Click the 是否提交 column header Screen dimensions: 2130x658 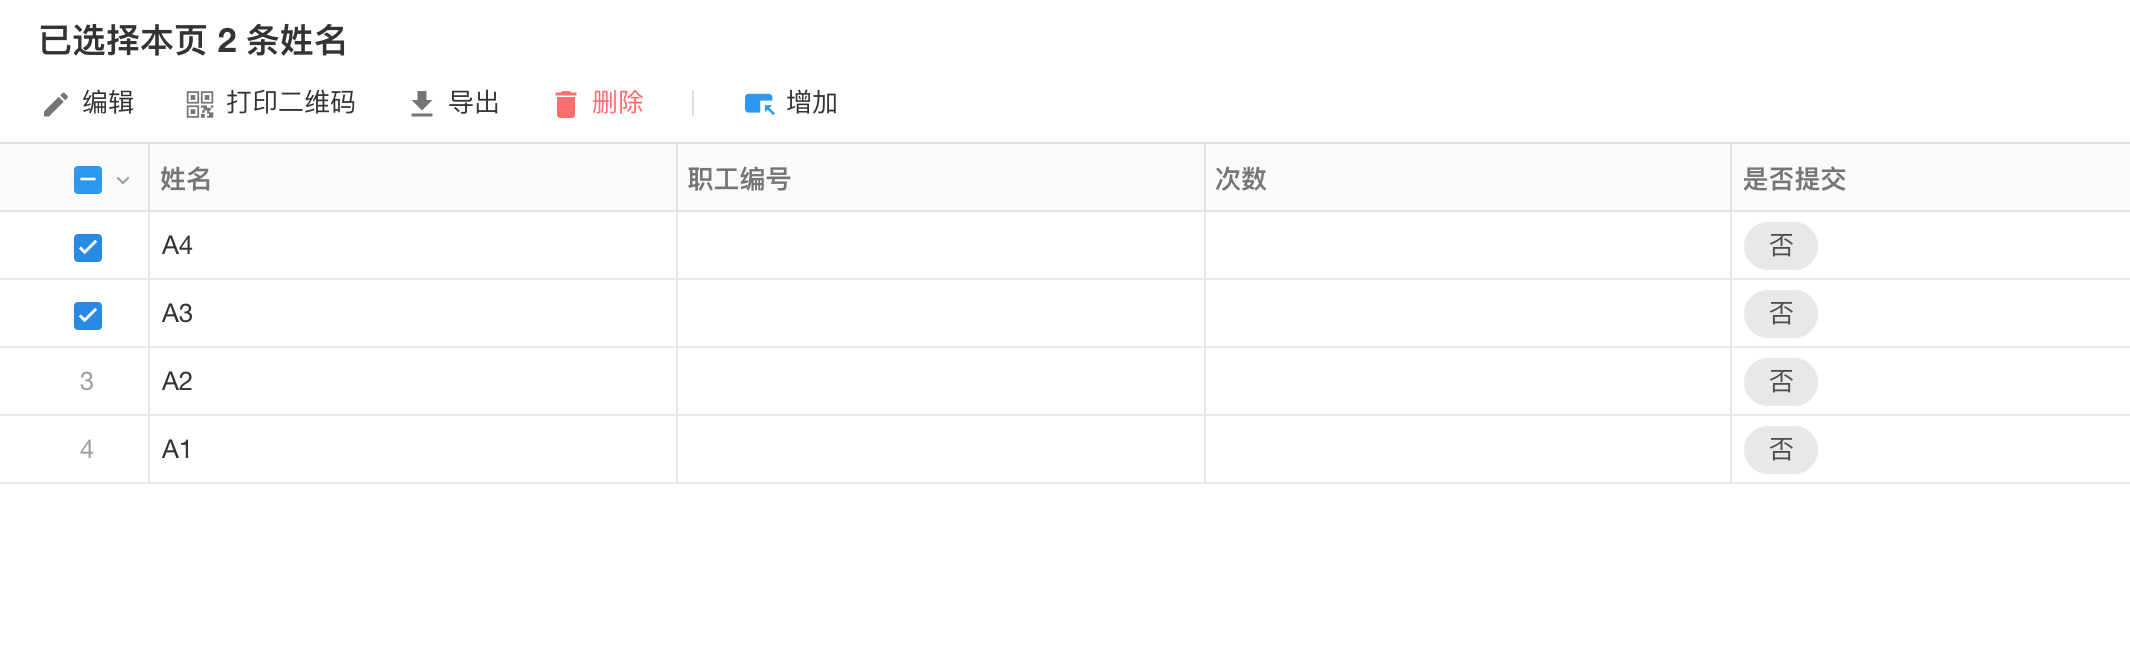pyautogui.click(x=1794, y=180)
